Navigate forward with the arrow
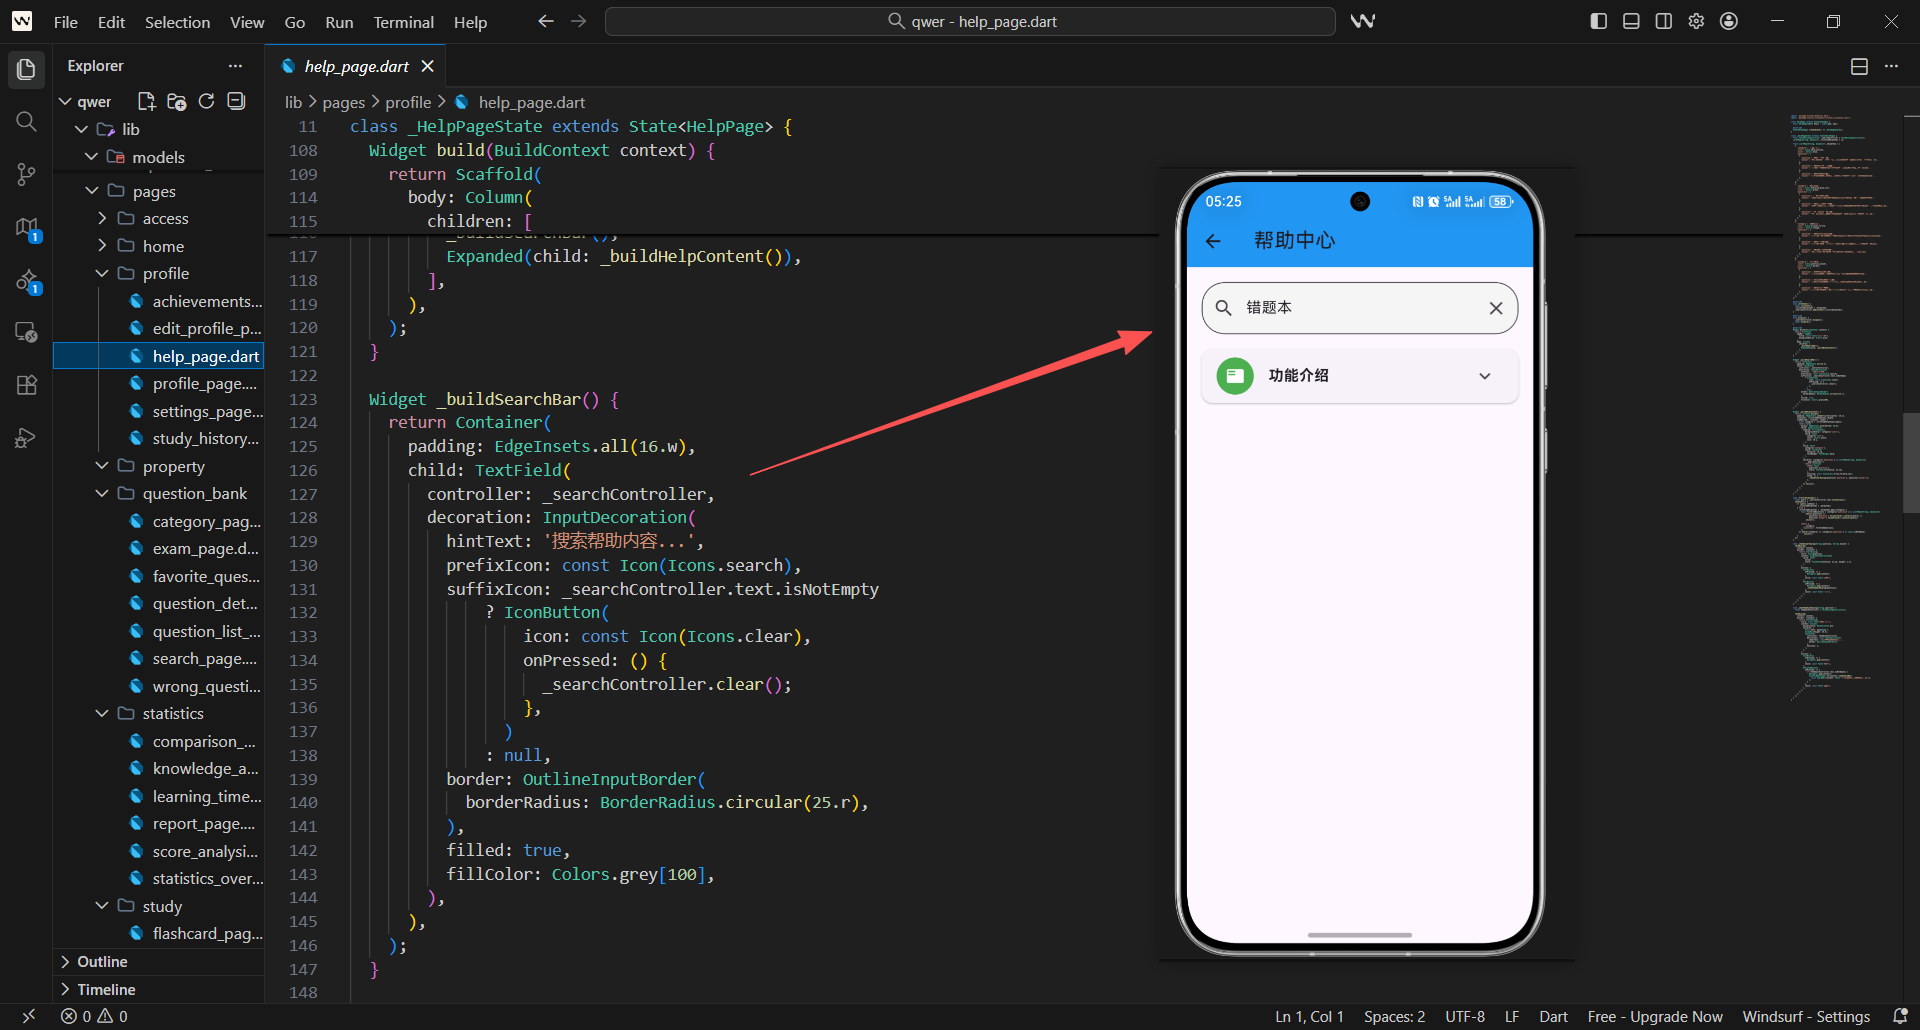This screenshot has height=1030, width=1920. 579,21
